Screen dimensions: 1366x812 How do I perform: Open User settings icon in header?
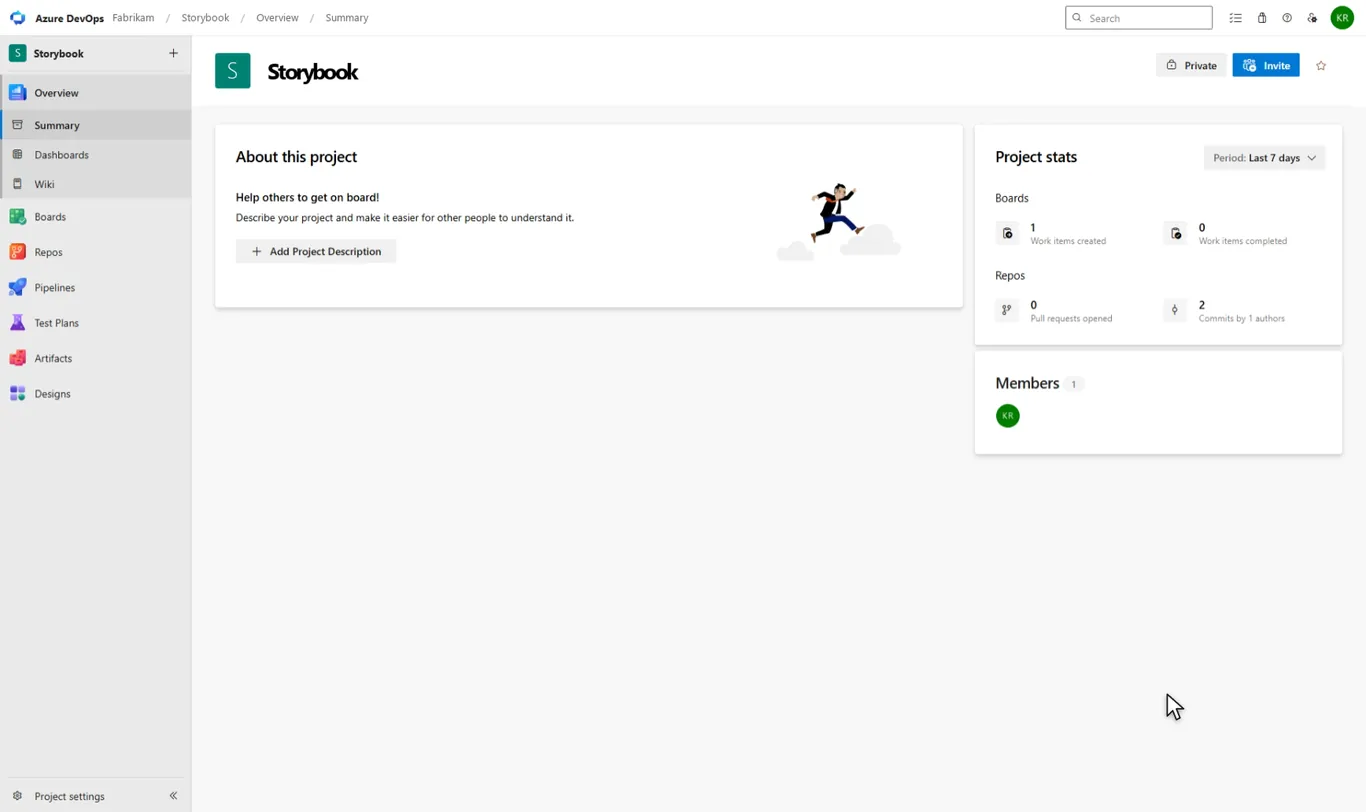(1312, 18)
